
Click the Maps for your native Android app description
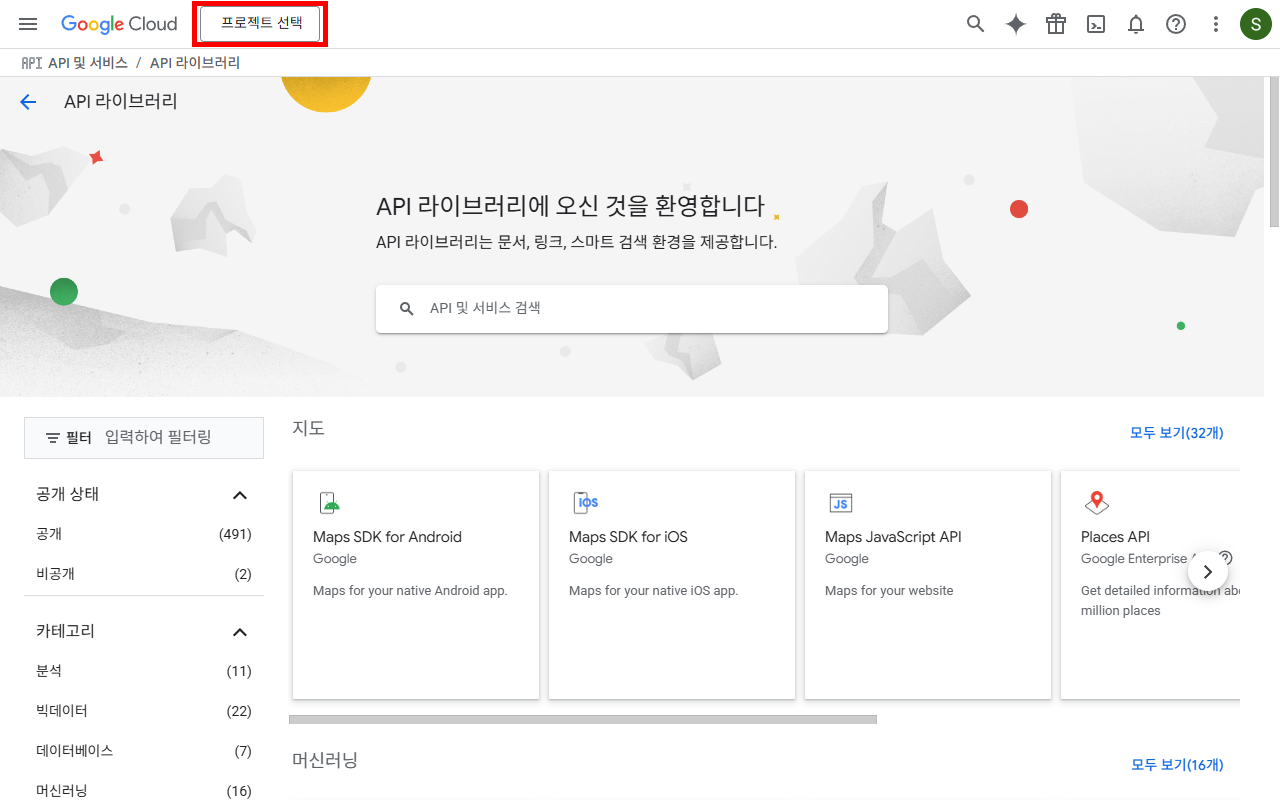coord(410,591)
